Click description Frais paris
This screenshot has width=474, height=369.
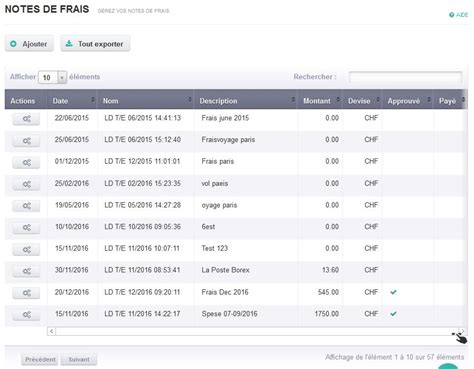[217, 161]
